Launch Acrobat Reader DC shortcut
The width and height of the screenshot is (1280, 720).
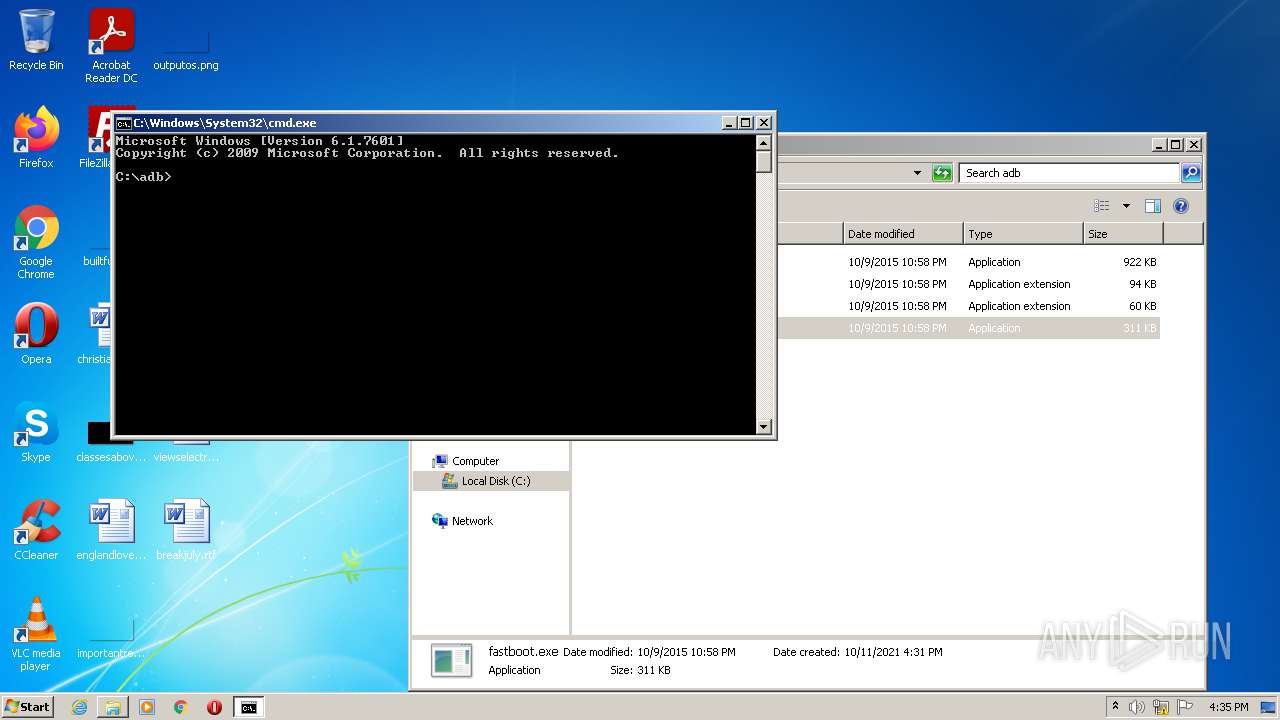coord(111,46)
